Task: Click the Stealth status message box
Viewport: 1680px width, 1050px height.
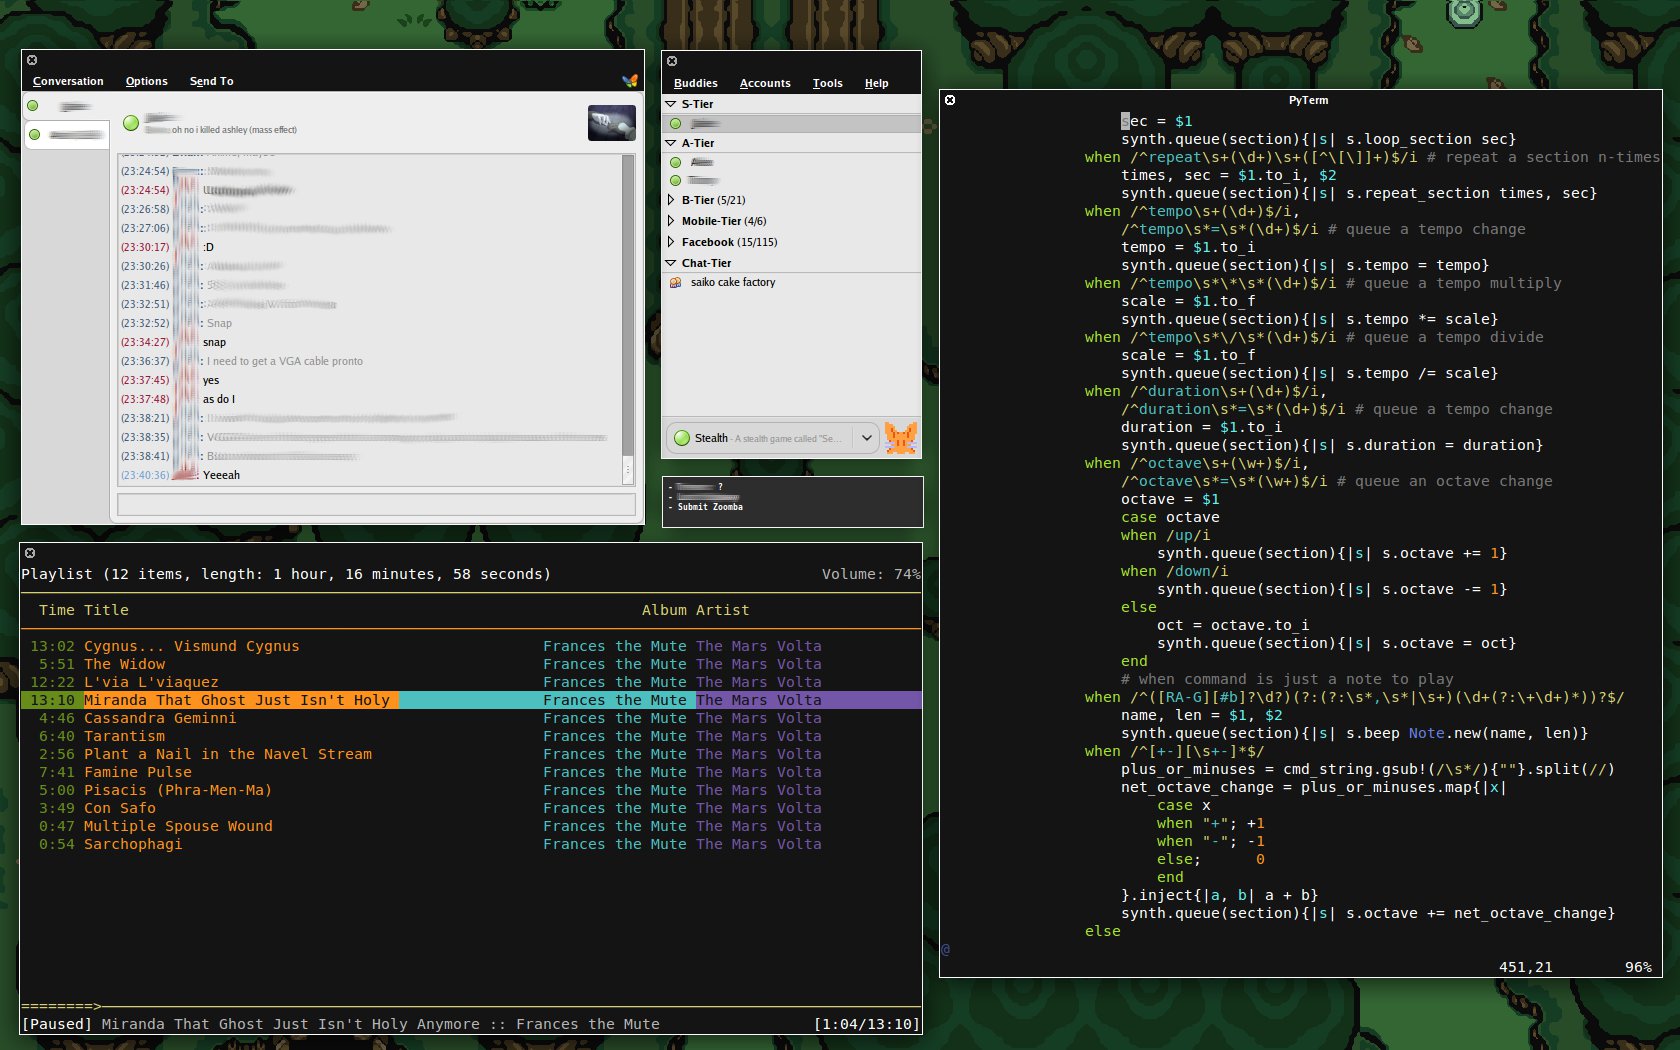Action: coord(773,438)
